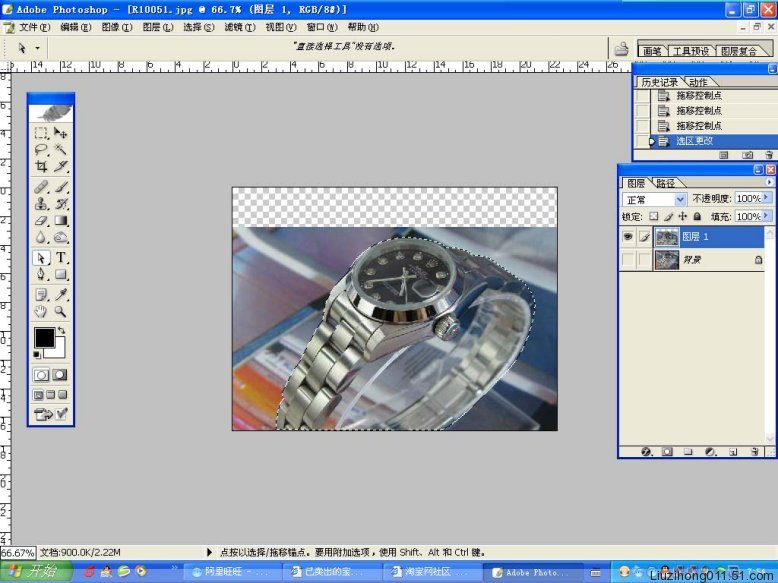Select the History Brush tool

[x=61, y=203]
